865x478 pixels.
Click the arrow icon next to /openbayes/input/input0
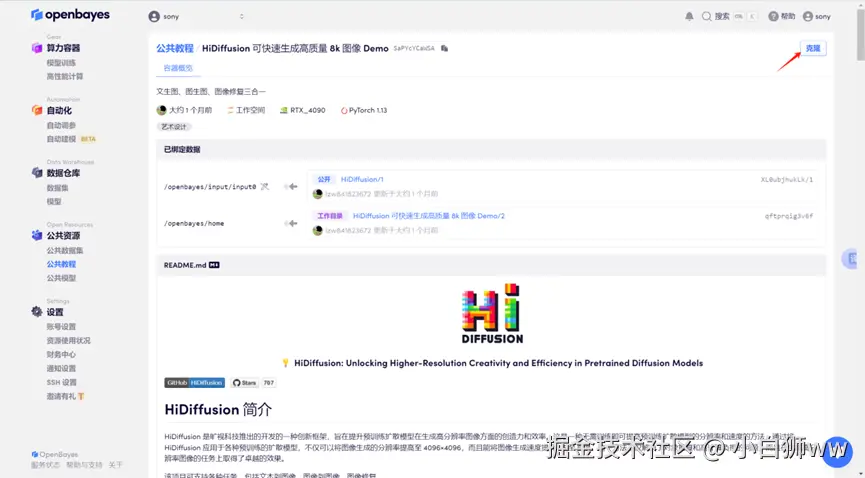[x=291, y=187]
